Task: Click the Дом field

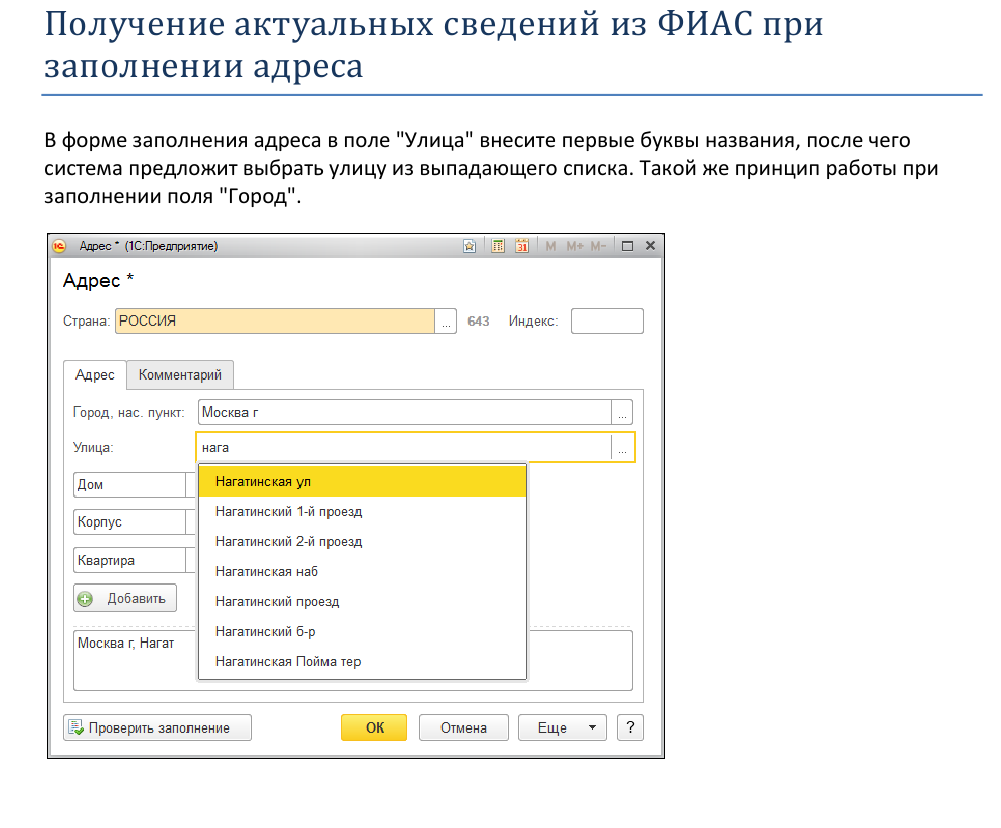Action: (x=130, y=485)
